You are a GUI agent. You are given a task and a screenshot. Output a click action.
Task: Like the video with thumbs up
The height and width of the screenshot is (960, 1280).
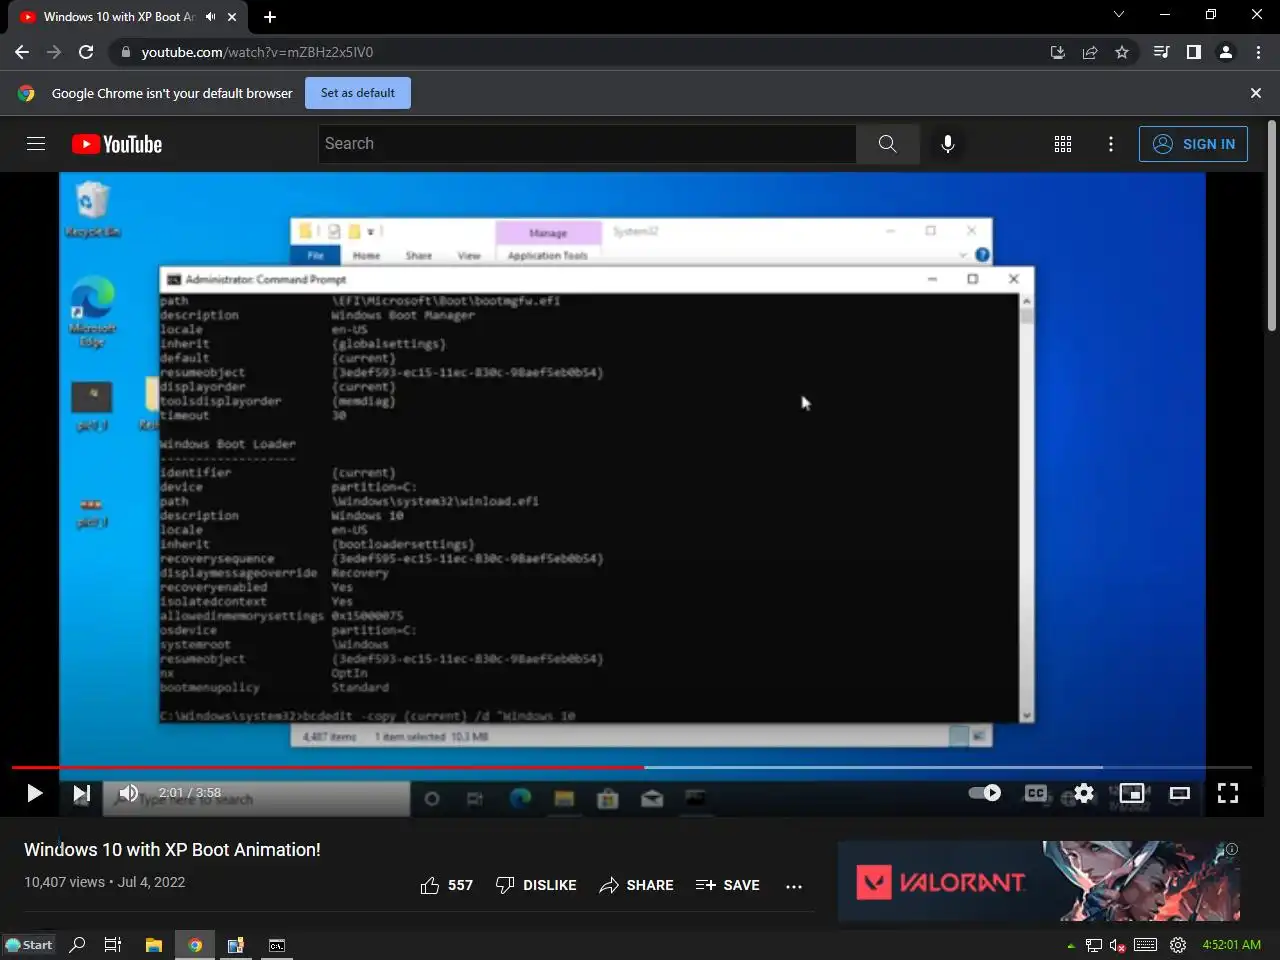click(x=446, y=885)
